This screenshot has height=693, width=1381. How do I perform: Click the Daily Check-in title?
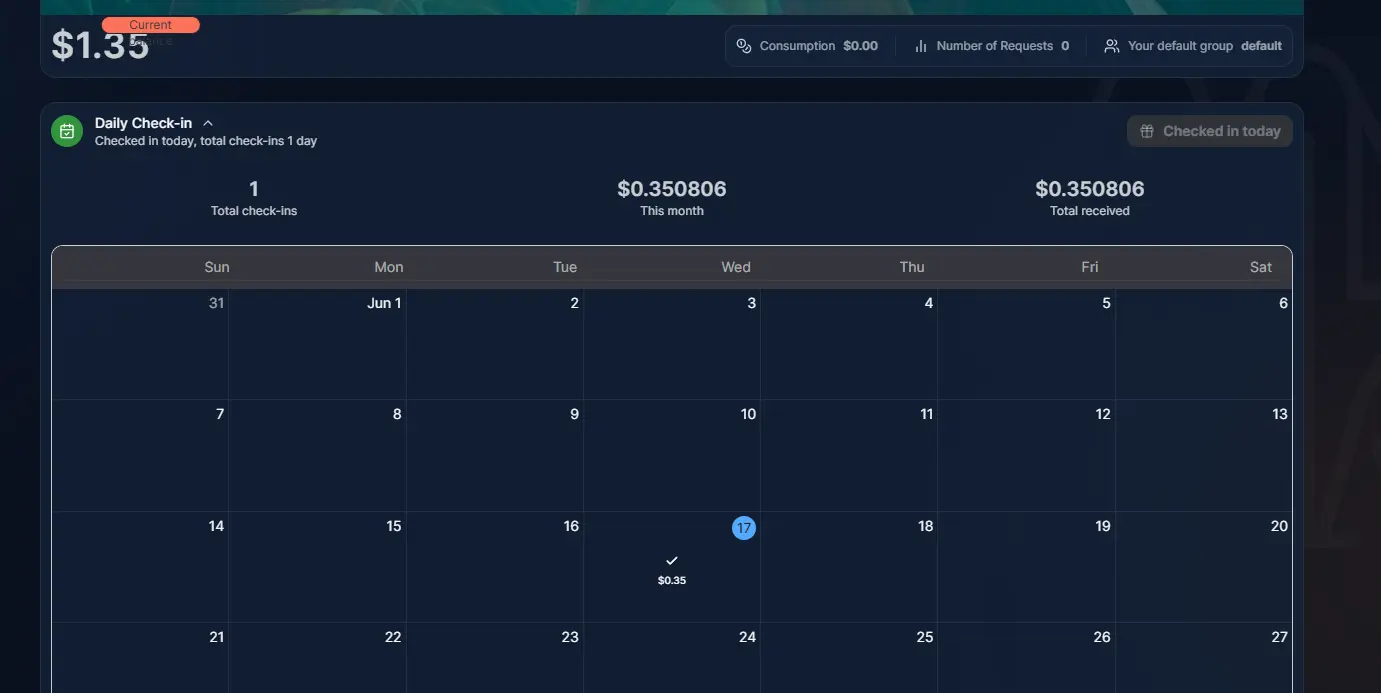click(143, 123)
